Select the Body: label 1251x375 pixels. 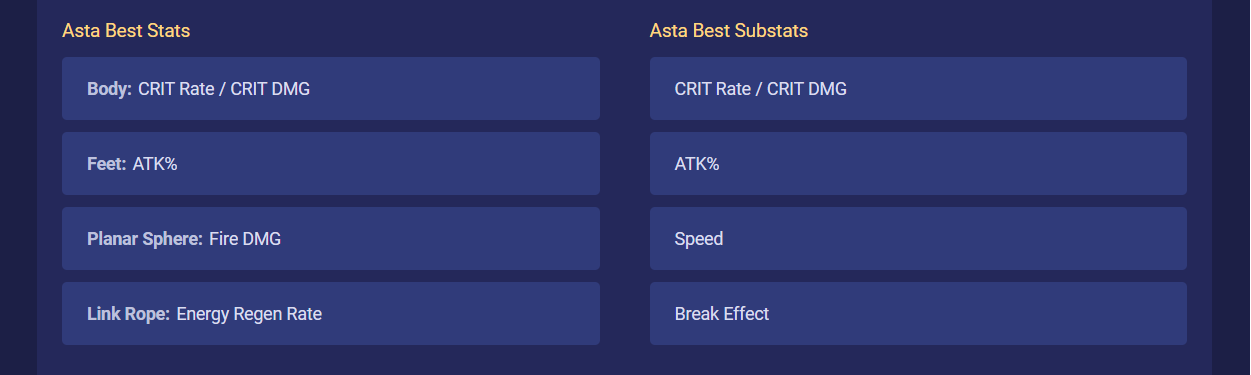(x=109, y=89)
